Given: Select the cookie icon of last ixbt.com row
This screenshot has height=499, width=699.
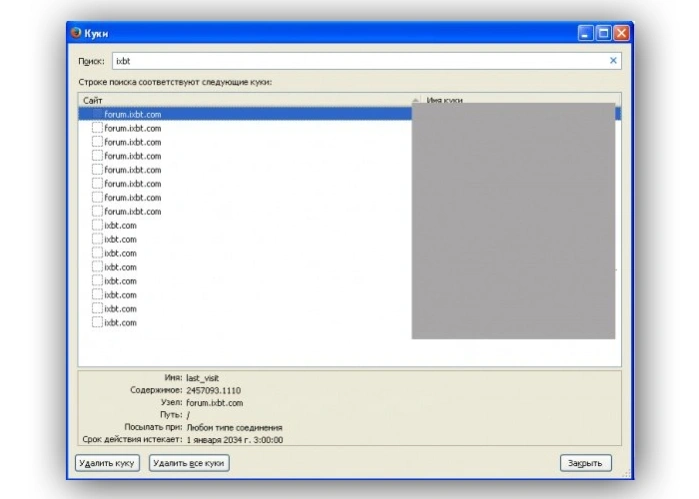Looking at the screenshot, I should [x=97, y=322].
